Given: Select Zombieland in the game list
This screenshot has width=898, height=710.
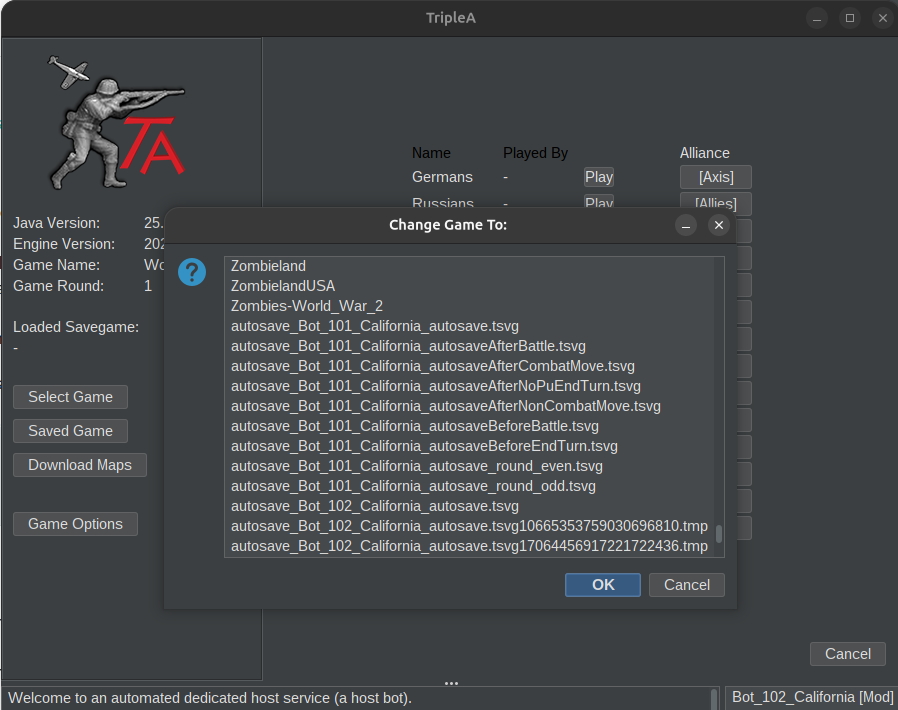Looking at the screenshot, I should coord(470,266).
